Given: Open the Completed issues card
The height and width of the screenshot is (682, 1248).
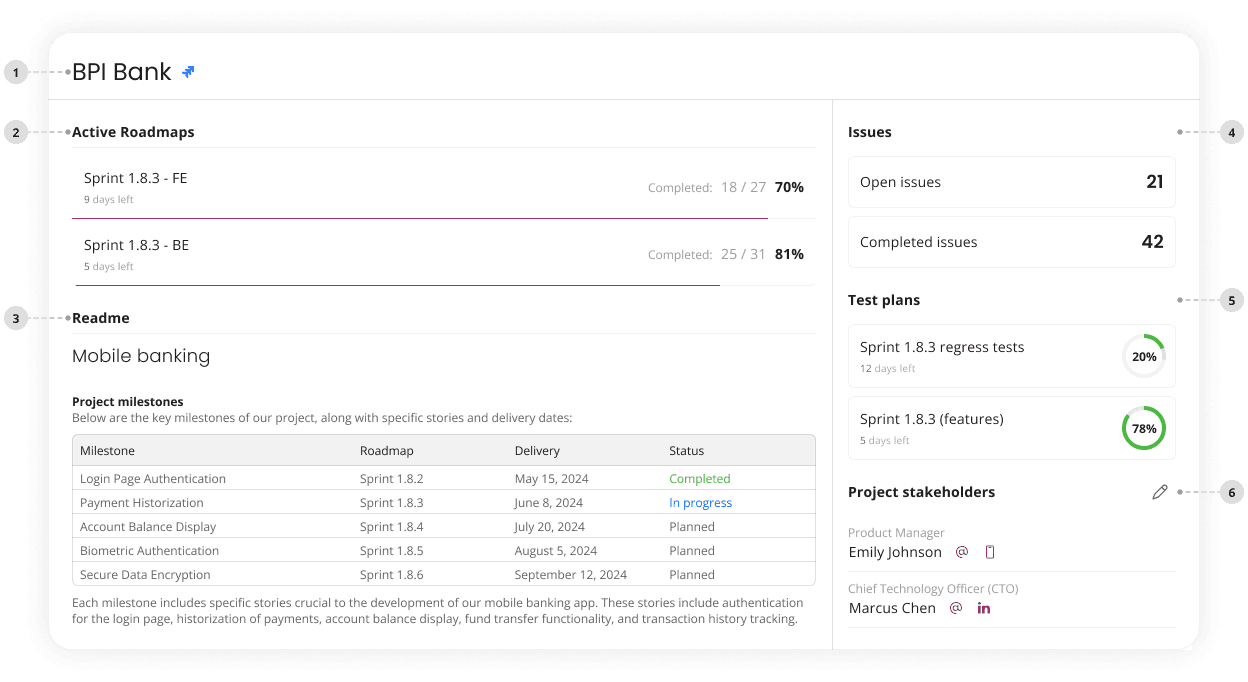Looking at the screenshot, I should click(x=1011, y=242).
